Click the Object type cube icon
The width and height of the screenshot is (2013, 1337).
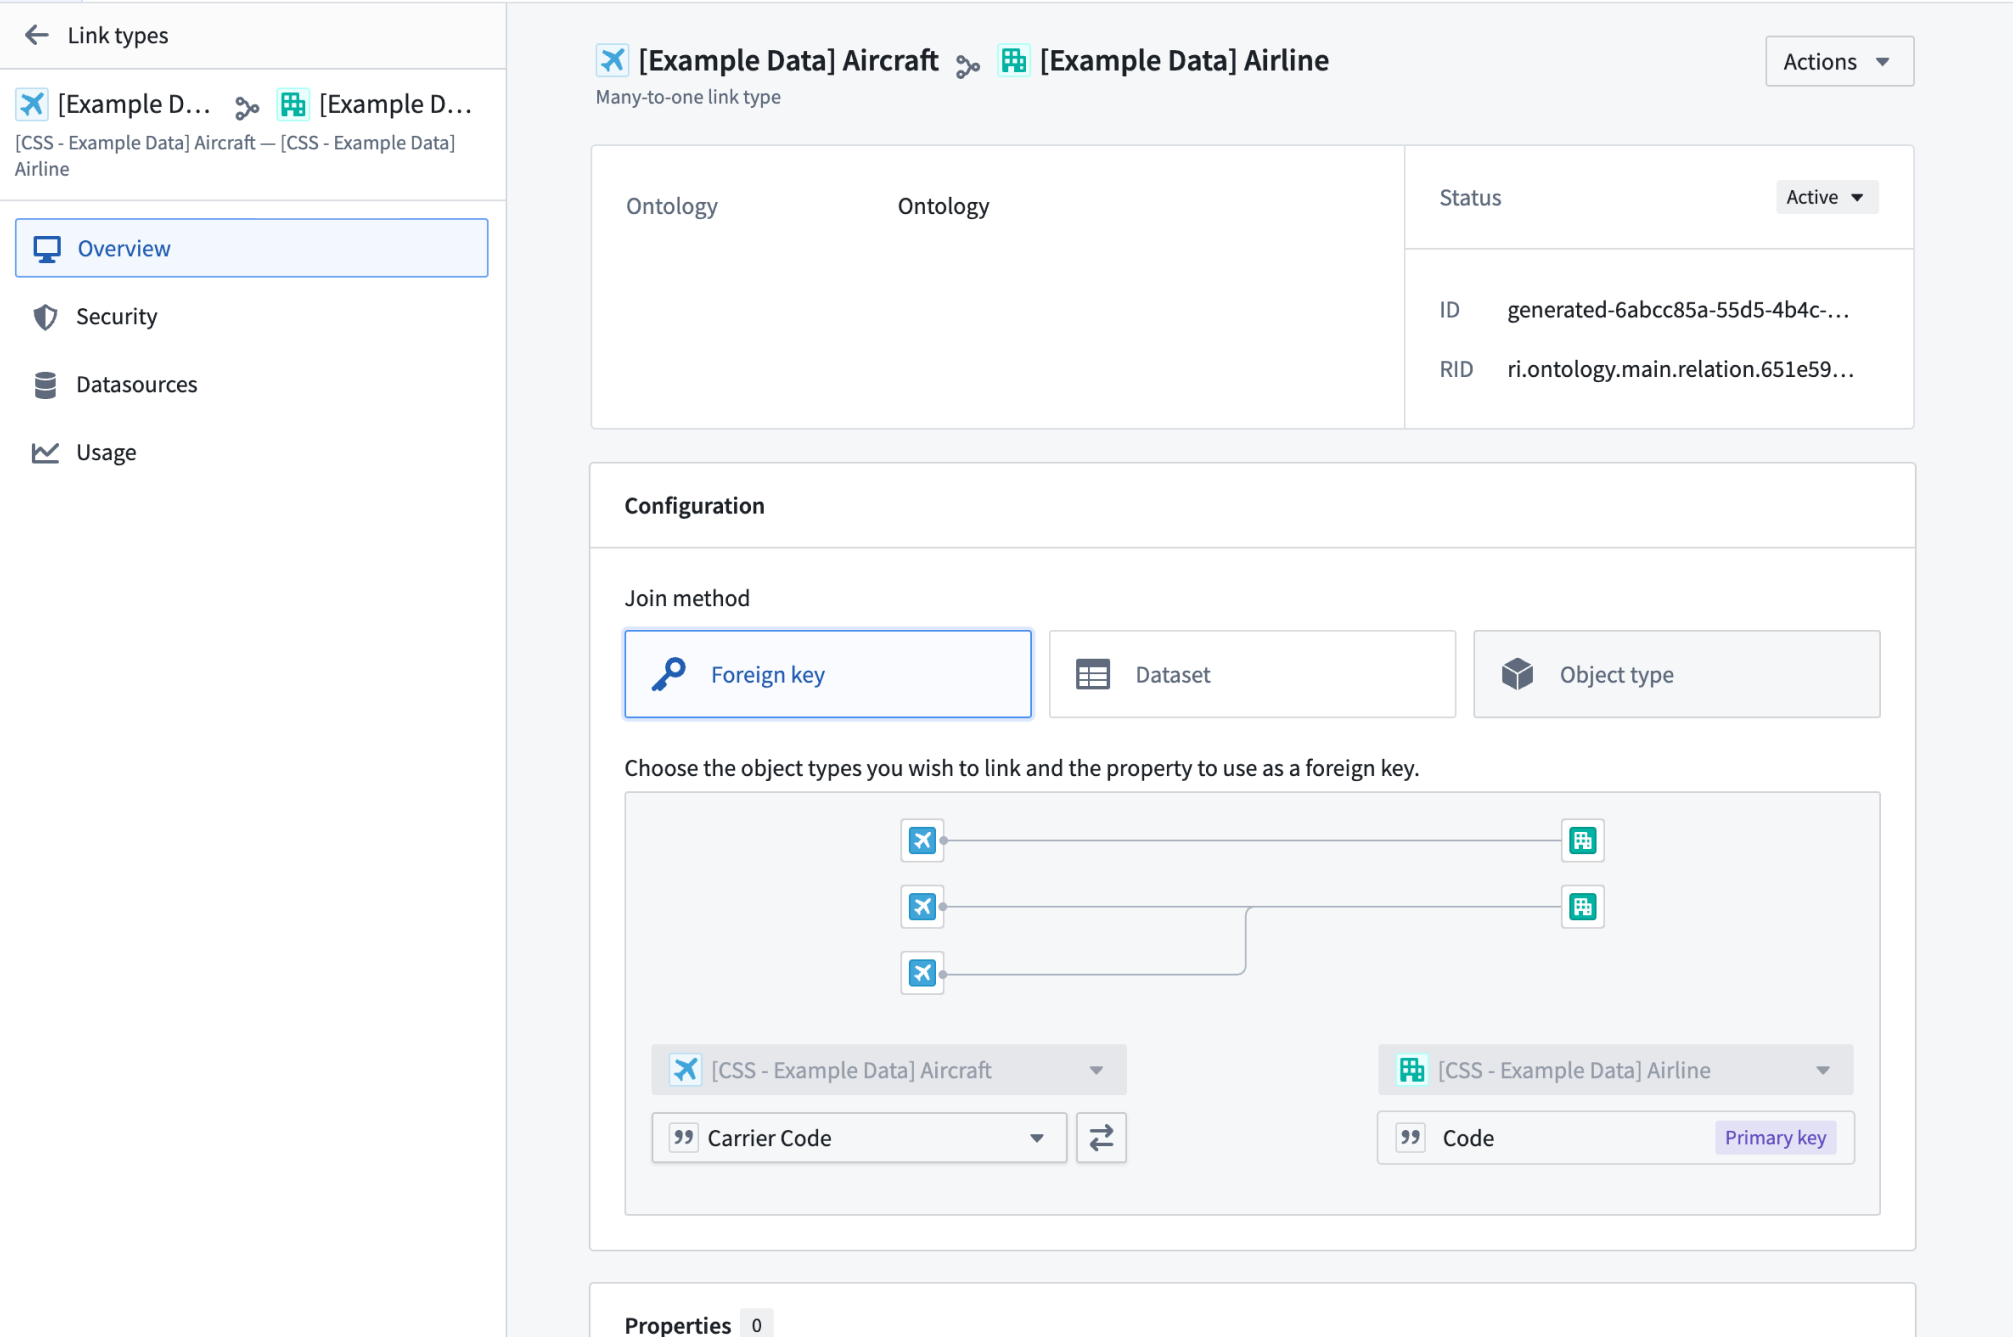[x=1517, y=674]
